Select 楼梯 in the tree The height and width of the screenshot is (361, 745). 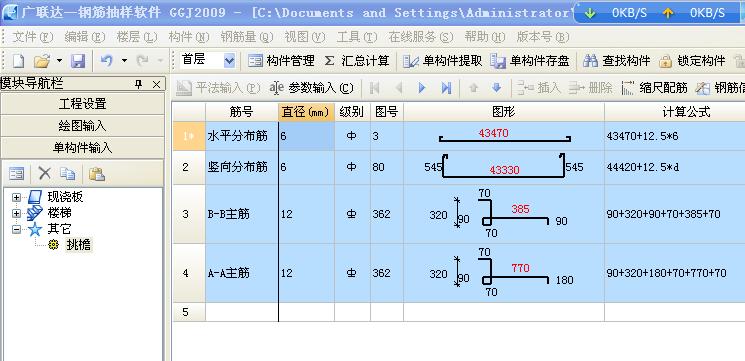coord(60,213)
